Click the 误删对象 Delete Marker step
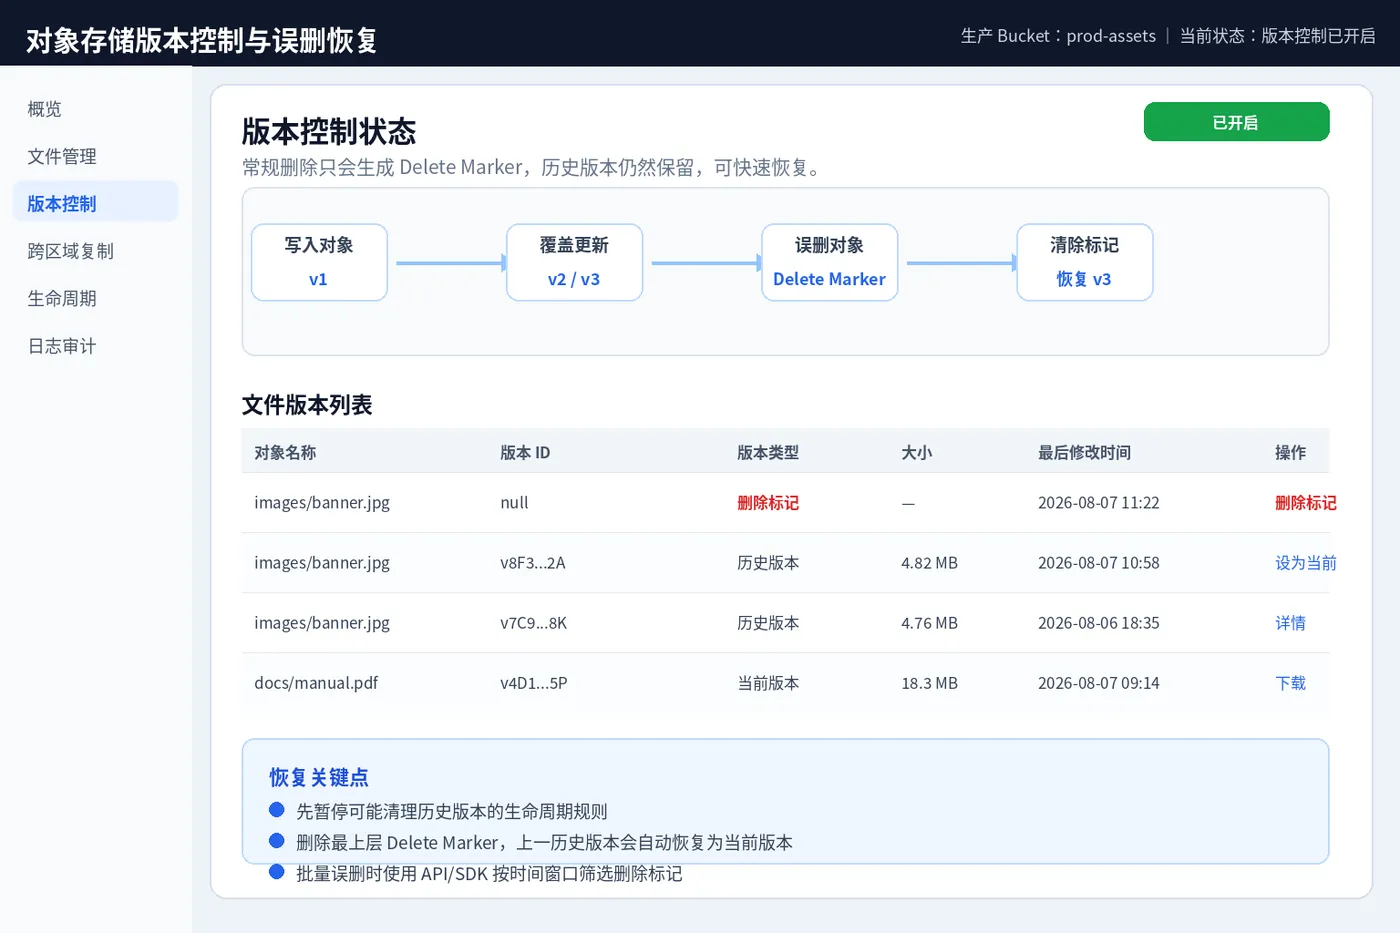 829,262
